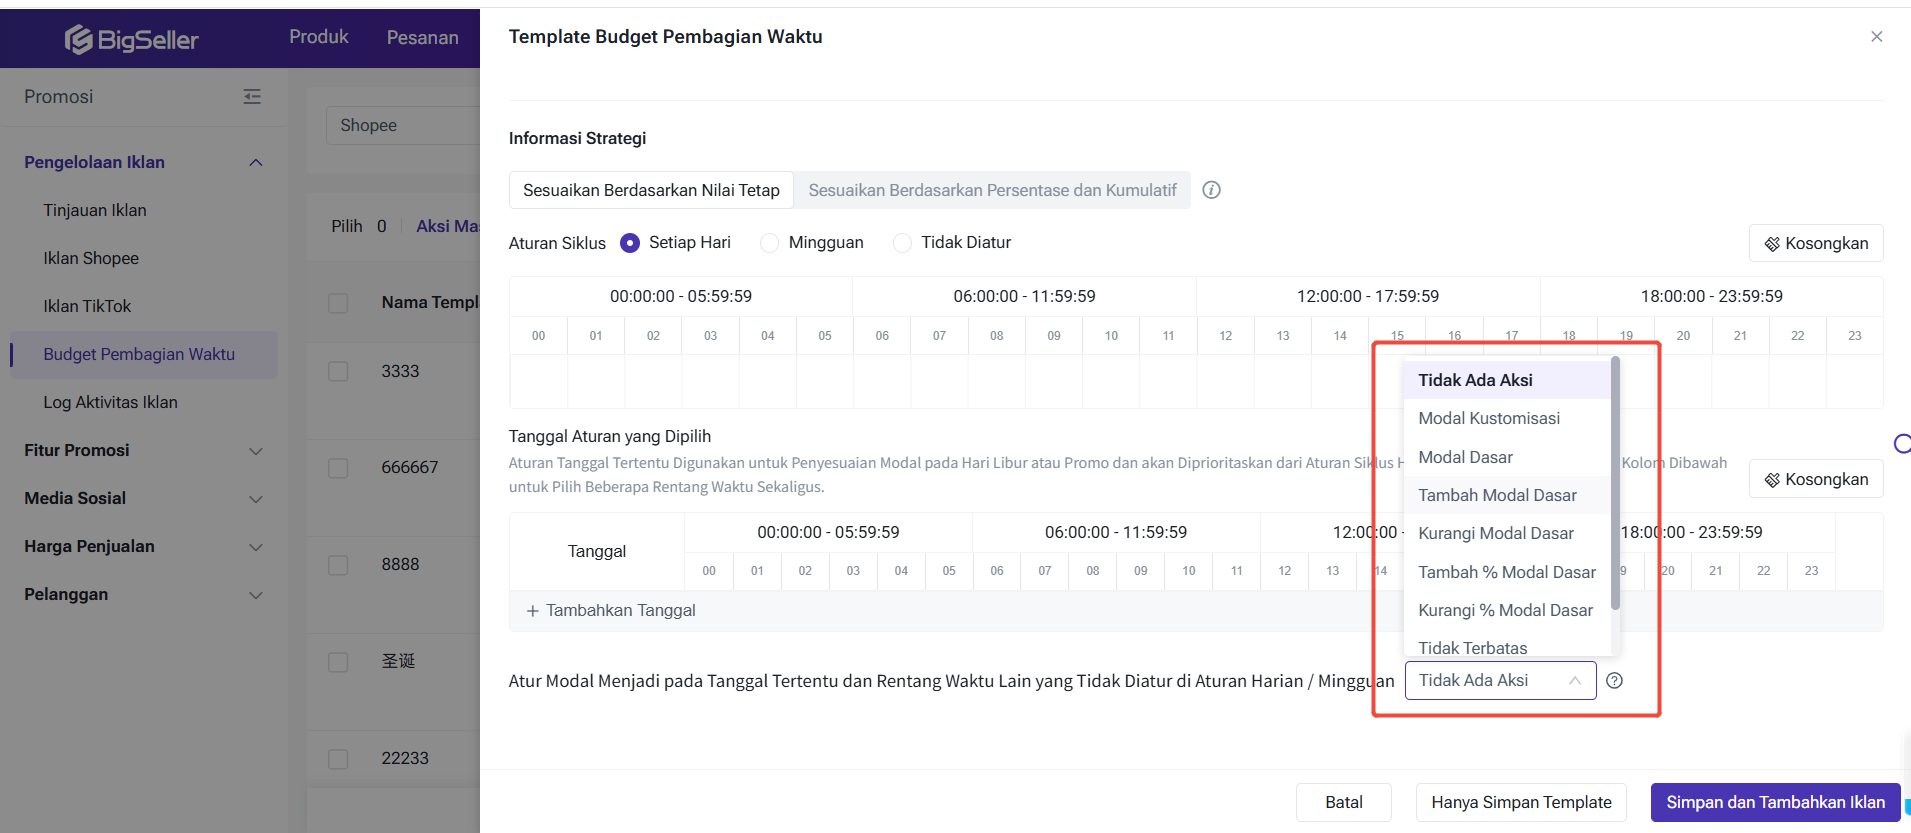Click the BigSeller logo icon
Image resolution: width=1911 pixels, height=833 pixels.
click(x=79, y=39)
